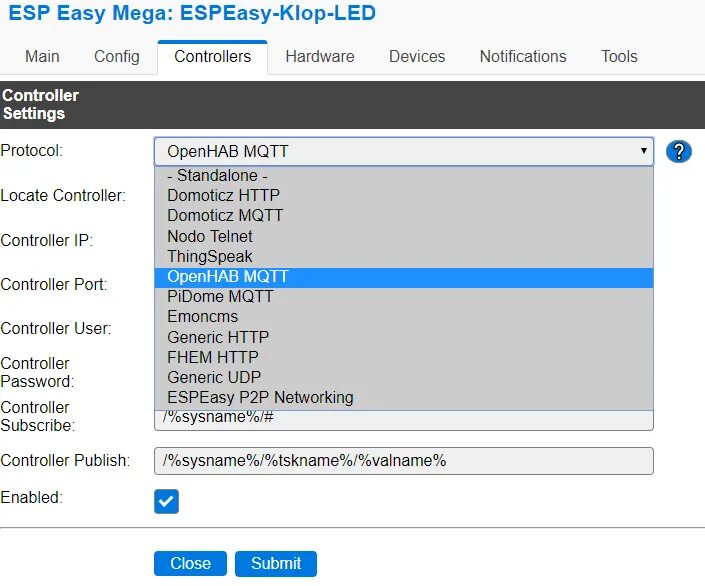Collapse the Protocol dropdown showing OpenHAB MQTT
705x586 pixels.
coord(404,151)
